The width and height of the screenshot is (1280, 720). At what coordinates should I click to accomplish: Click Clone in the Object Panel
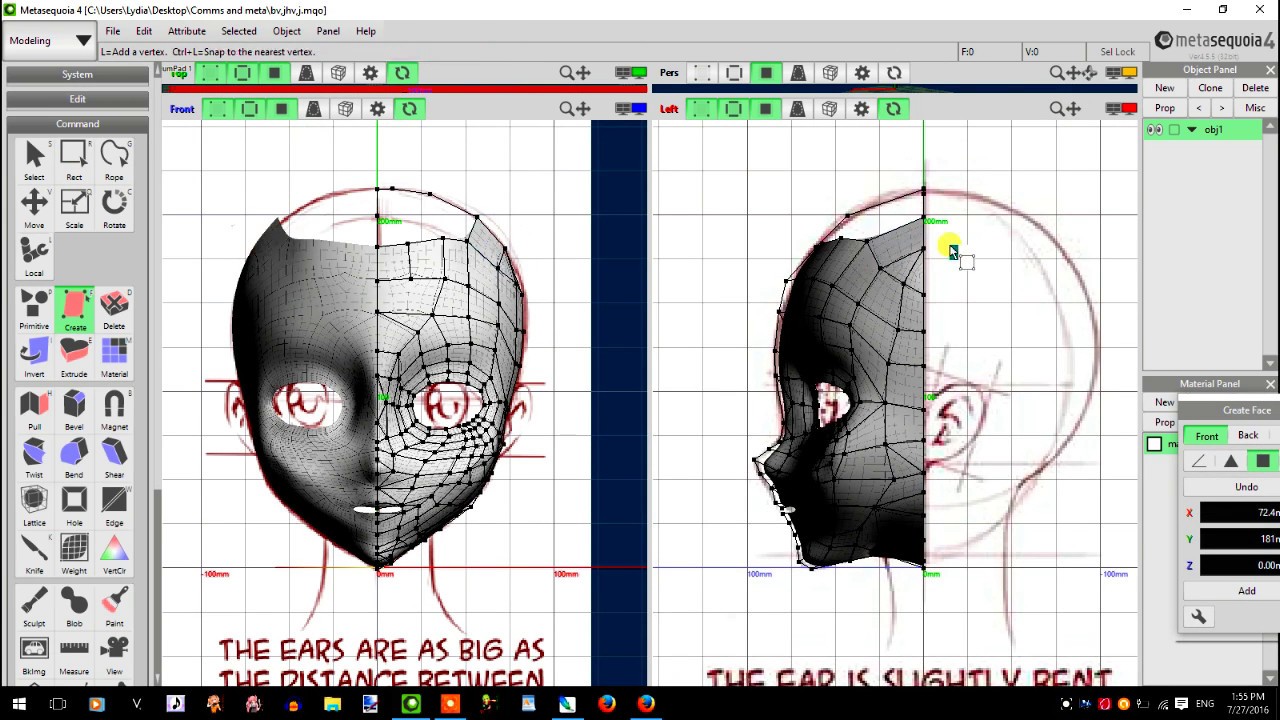pos(1210,88)
